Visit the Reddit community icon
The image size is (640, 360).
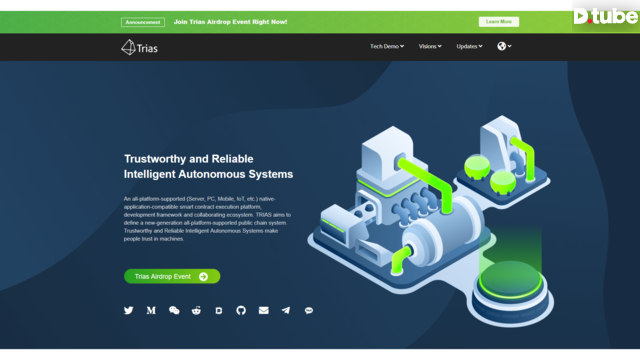tap(196, 311)
